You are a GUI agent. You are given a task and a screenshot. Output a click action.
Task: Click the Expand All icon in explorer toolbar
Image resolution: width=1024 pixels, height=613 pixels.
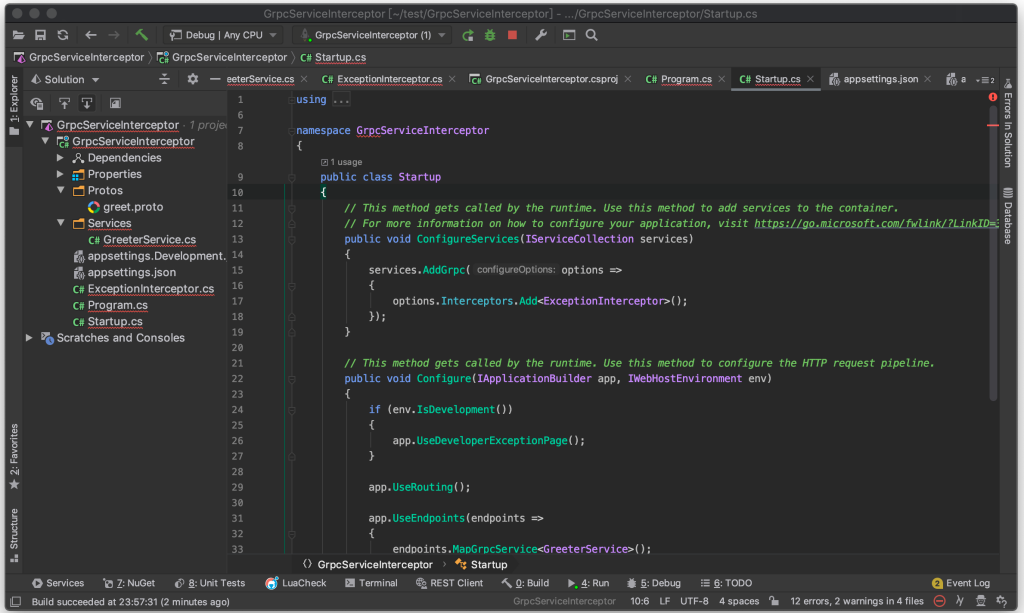click(64, 103)
